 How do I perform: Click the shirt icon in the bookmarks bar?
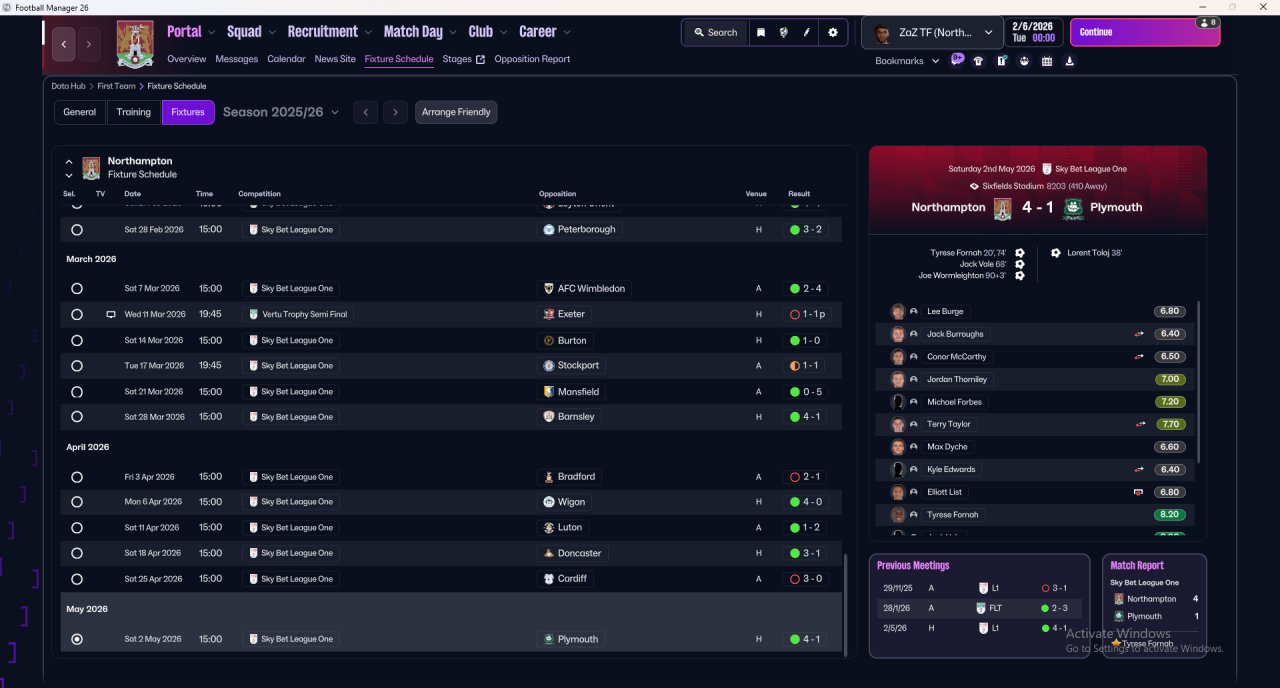[x=978, y=61]
